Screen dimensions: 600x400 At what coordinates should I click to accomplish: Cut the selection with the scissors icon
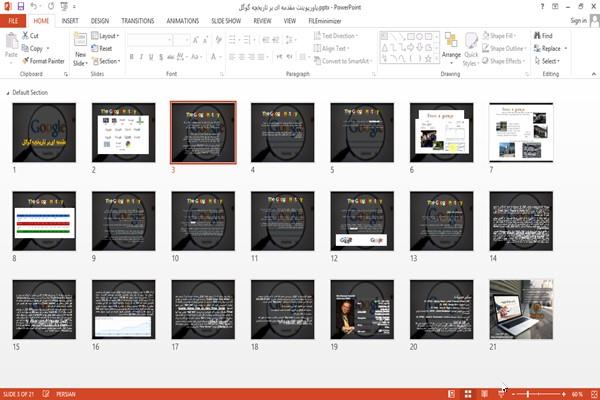tap(31, 36)
